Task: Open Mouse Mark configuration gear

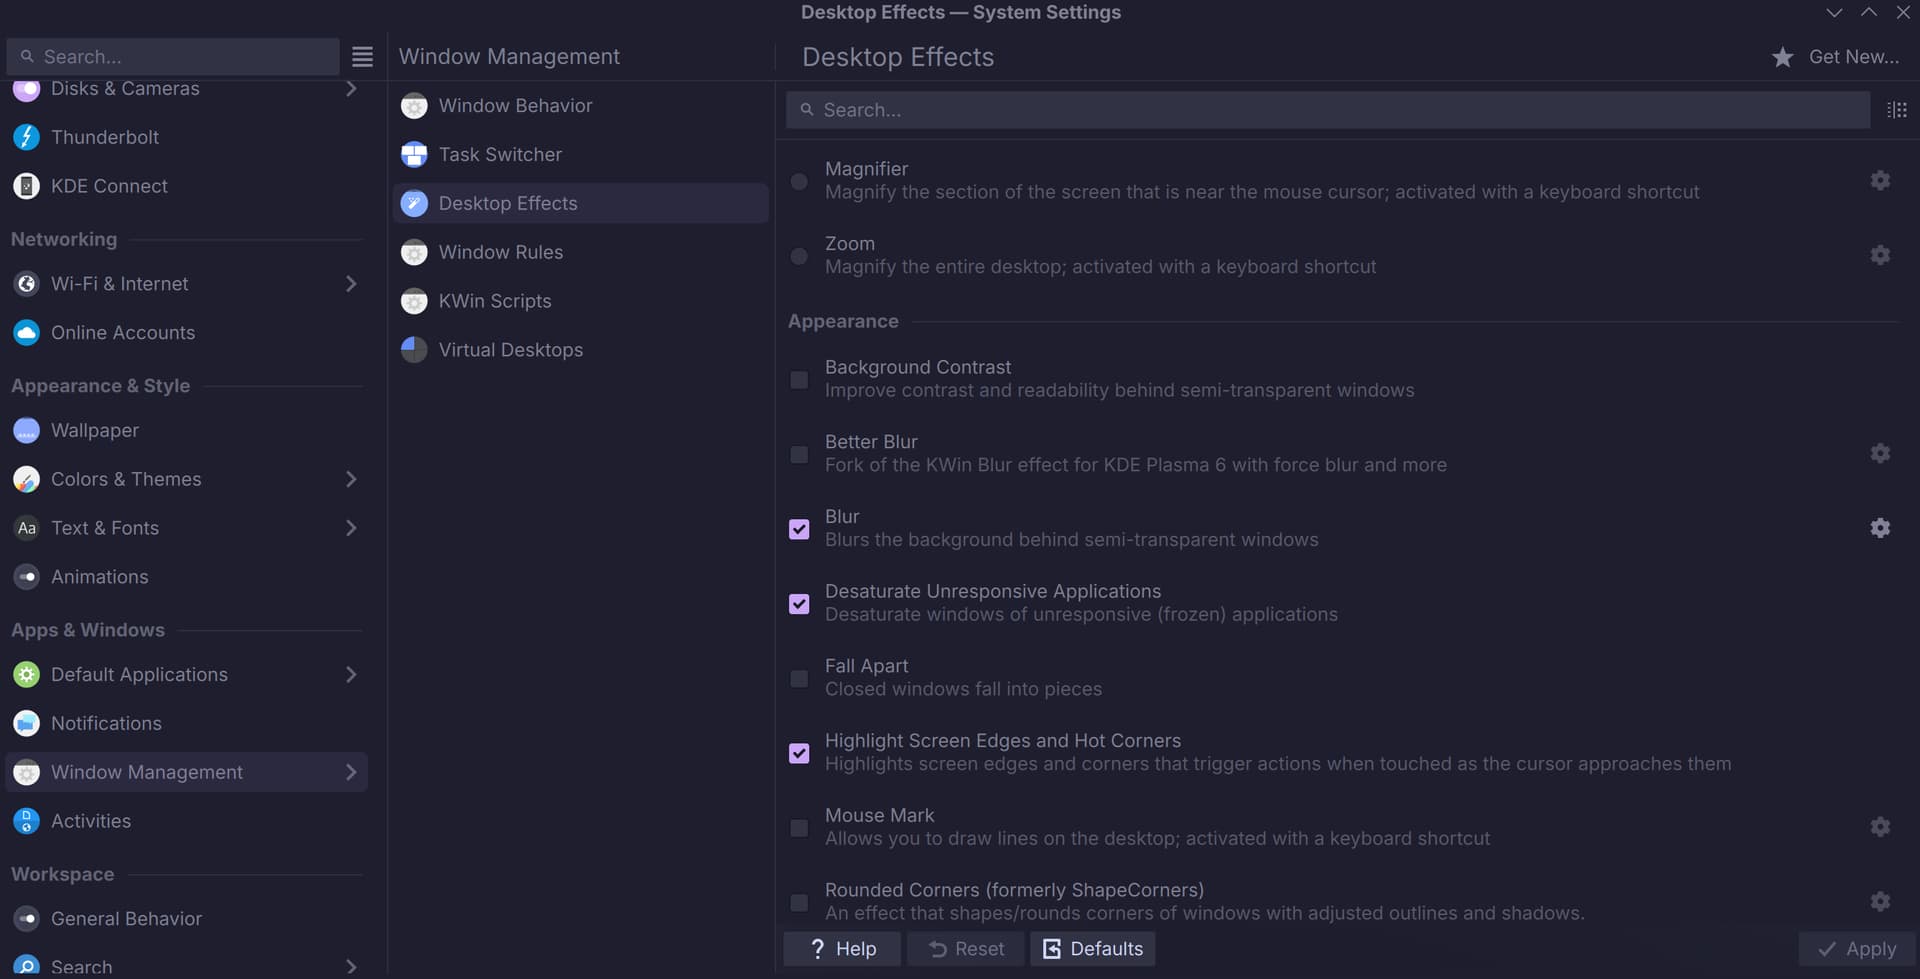Action: (x=1880, y=827)
